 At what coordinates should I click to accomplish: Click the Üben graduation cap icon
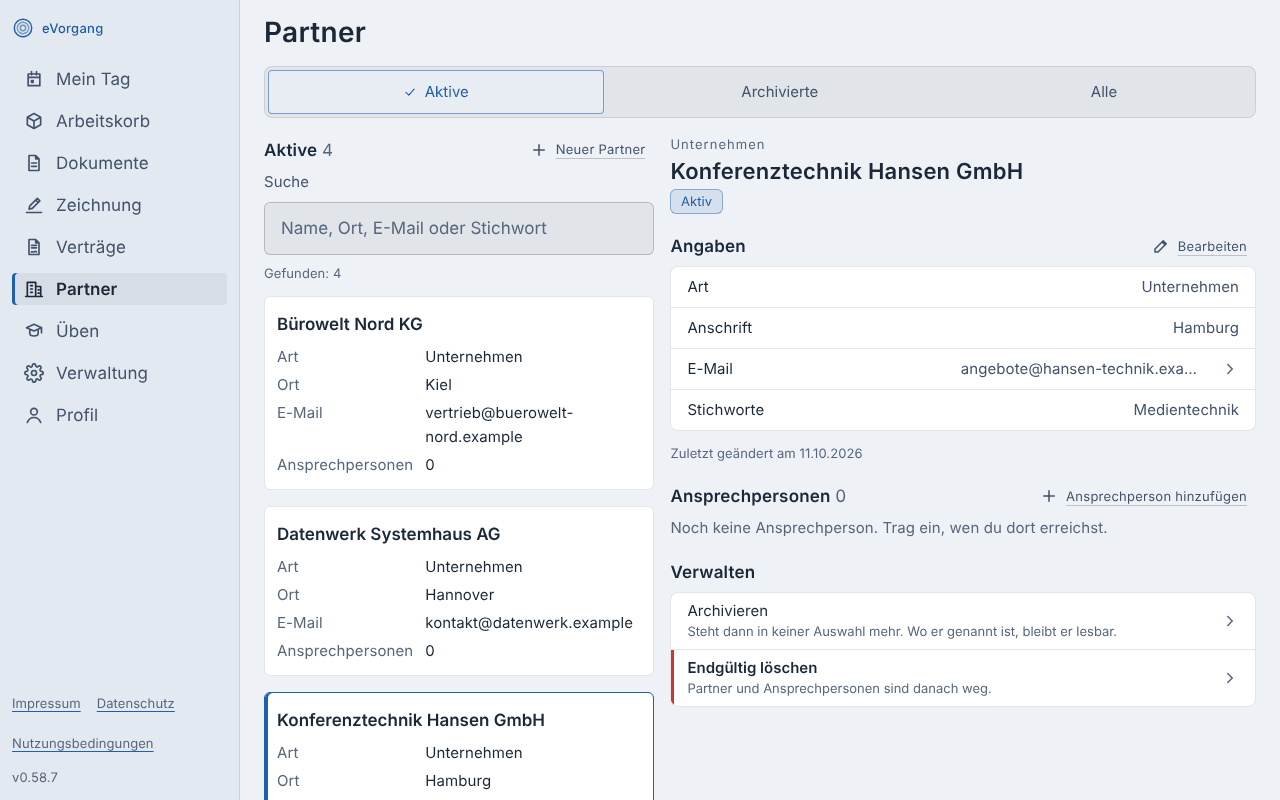tap(34, 331)
